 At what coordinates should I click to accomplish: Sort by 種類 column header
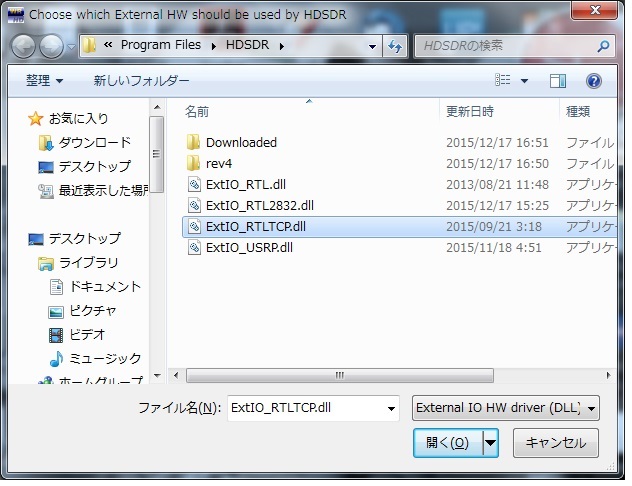click(578, 111)
